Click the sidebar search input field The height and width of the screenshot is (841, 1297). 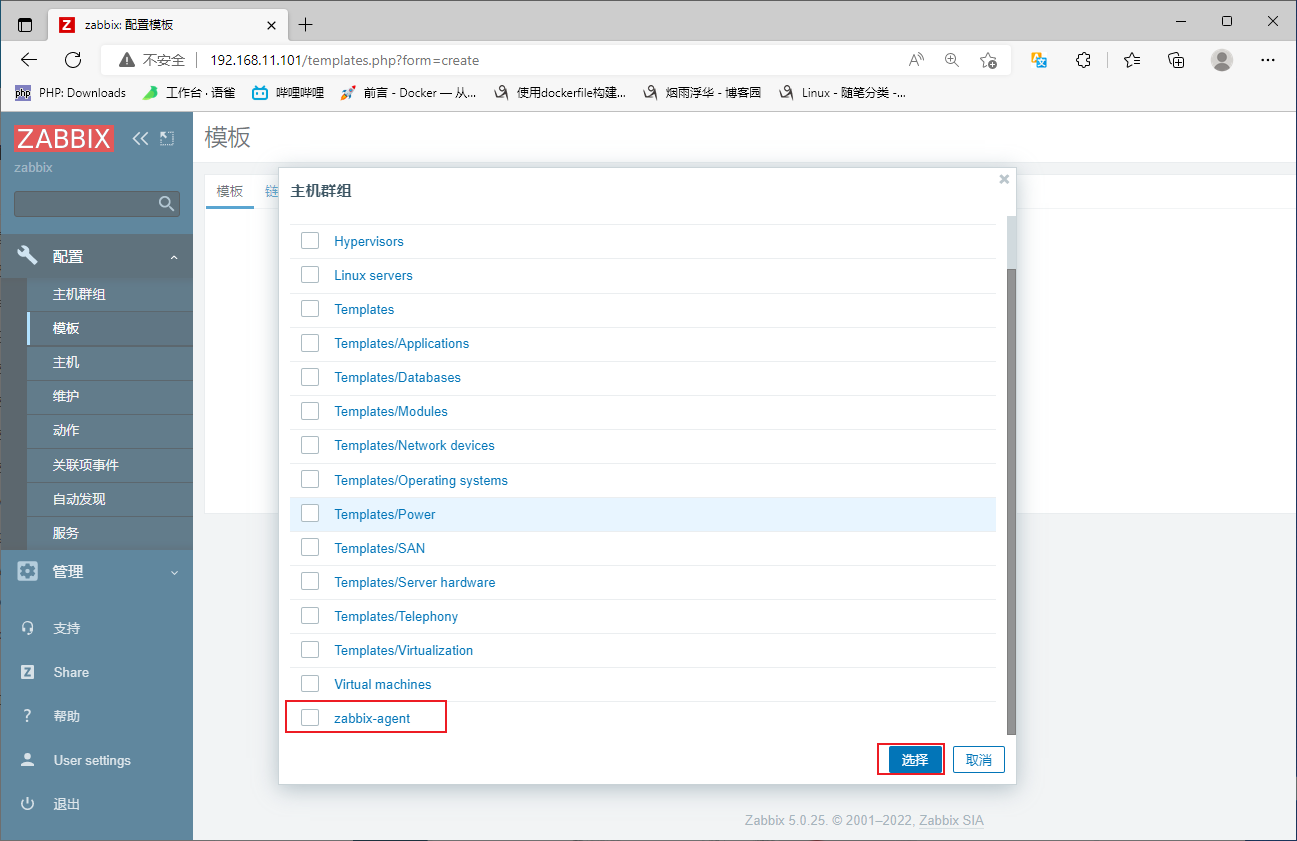click(97, 204)
